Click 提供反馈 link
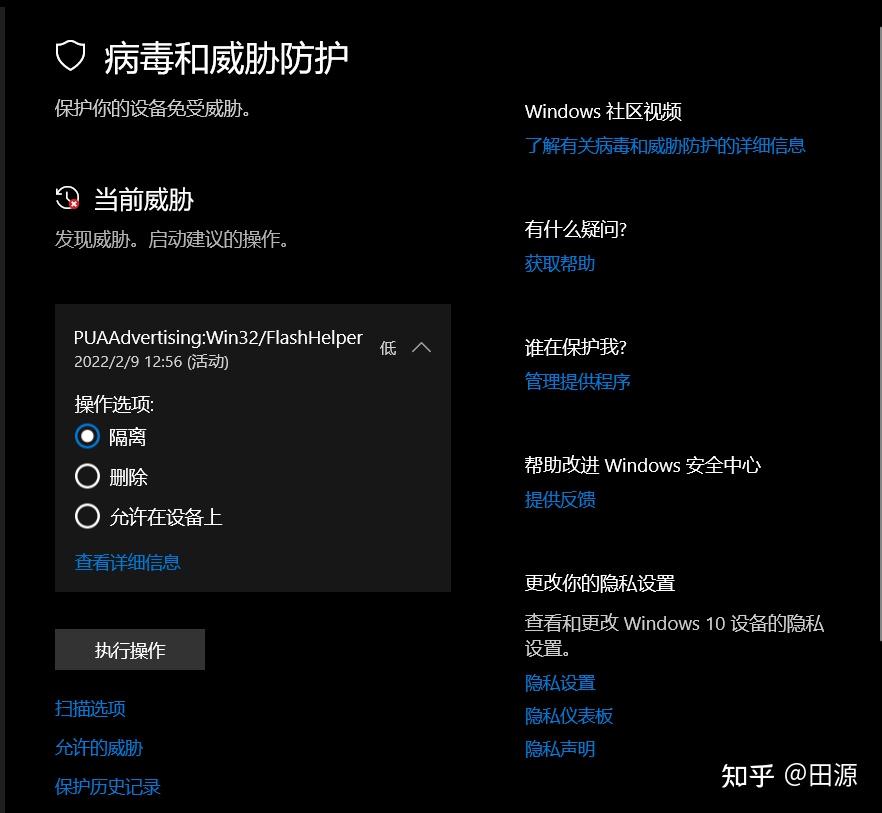 (x=560, y=500)
